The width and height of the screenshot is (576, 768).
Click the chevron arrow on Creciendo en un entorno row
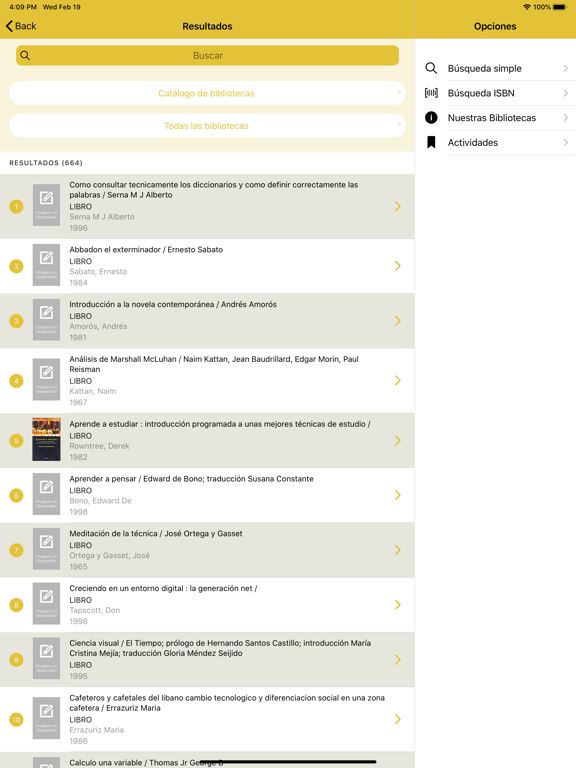coord(398,605)
